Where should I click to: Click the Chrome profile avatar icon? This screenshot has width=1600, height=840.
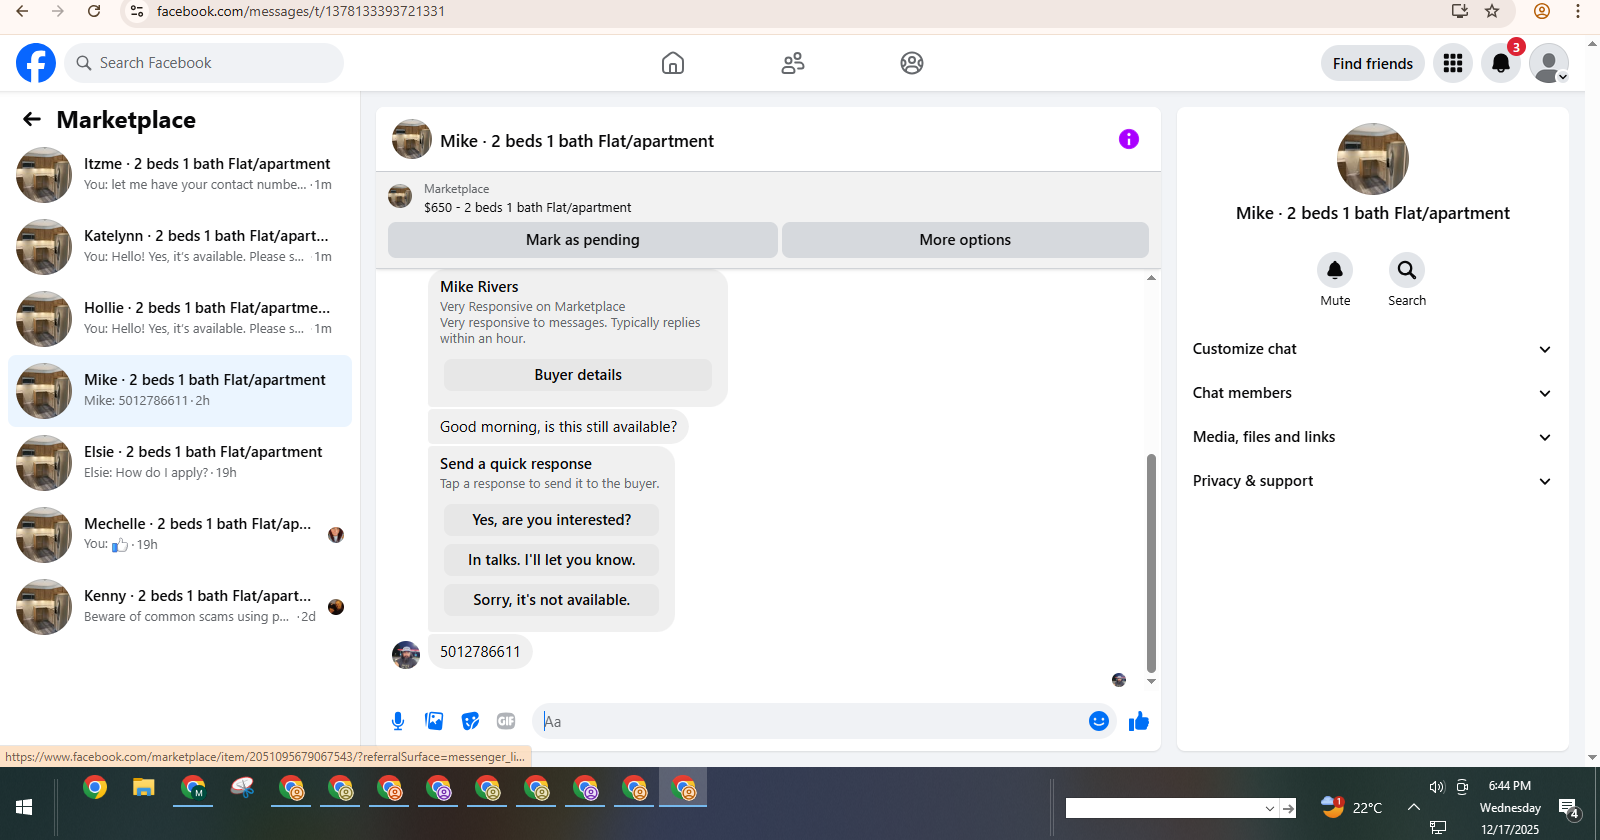[x=1542, y=11]
